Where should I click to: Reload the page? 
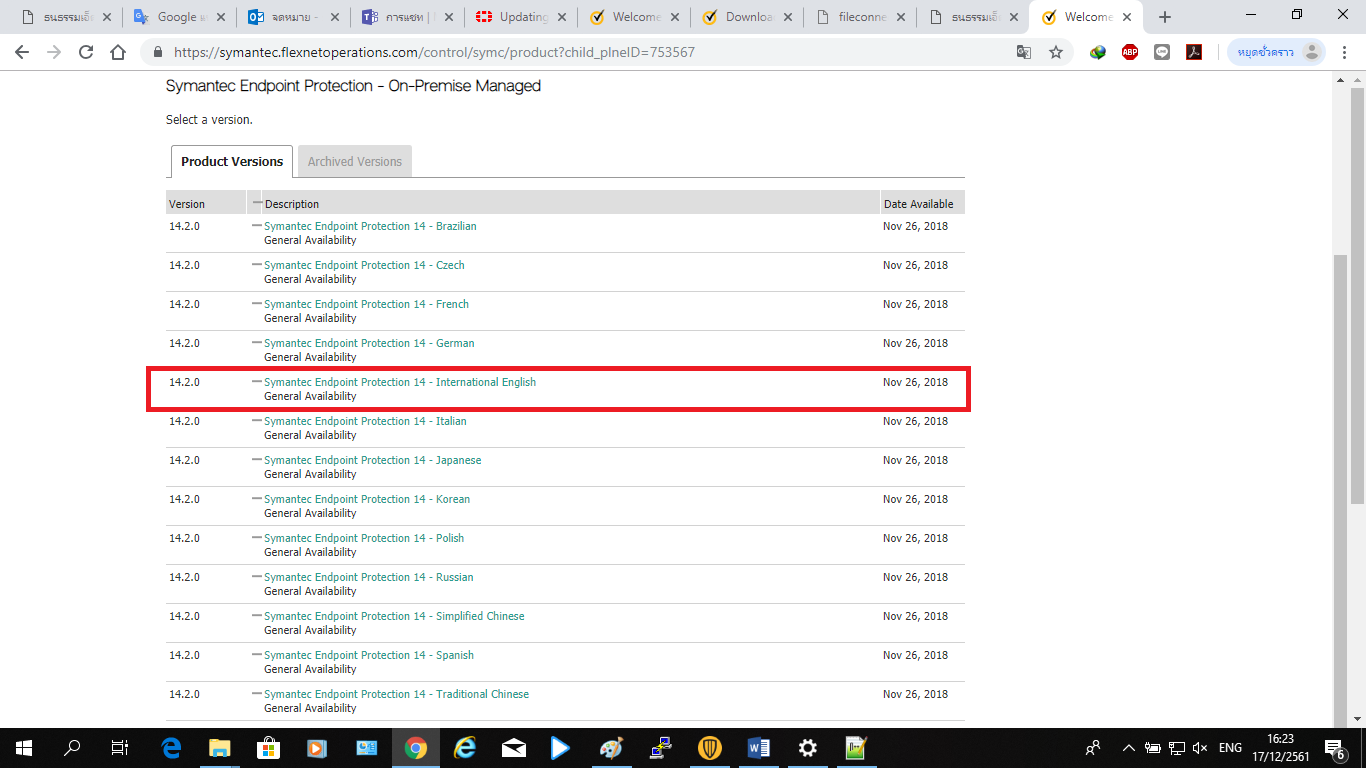pos(86,53)
